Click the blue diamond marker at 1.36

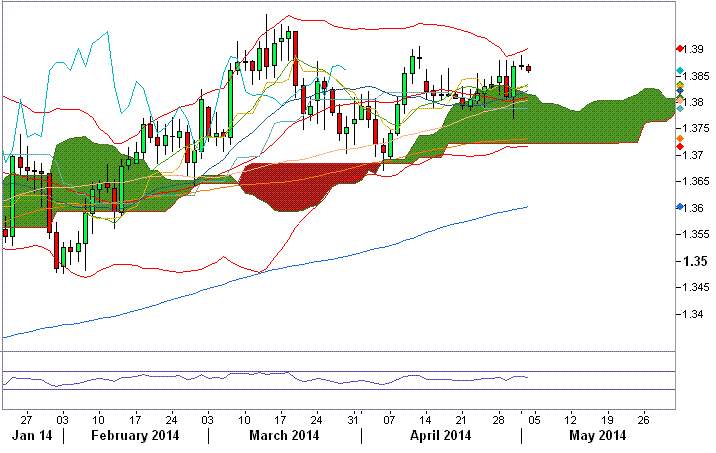(680, 208)
